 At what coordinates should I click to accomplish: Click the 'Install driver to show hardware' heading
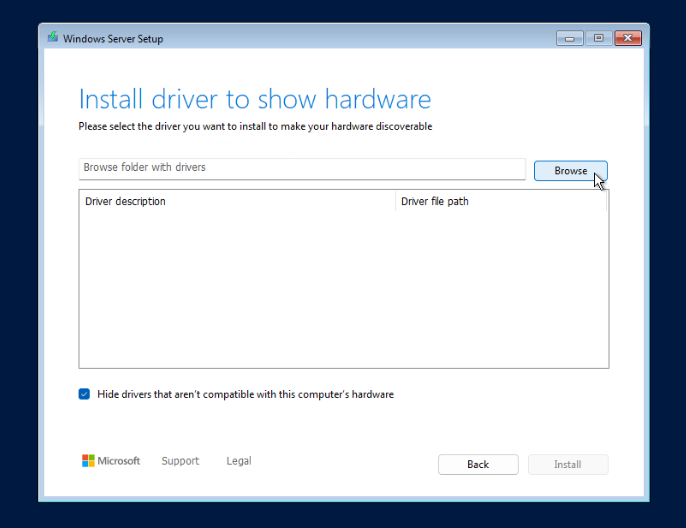coord(254,99)
